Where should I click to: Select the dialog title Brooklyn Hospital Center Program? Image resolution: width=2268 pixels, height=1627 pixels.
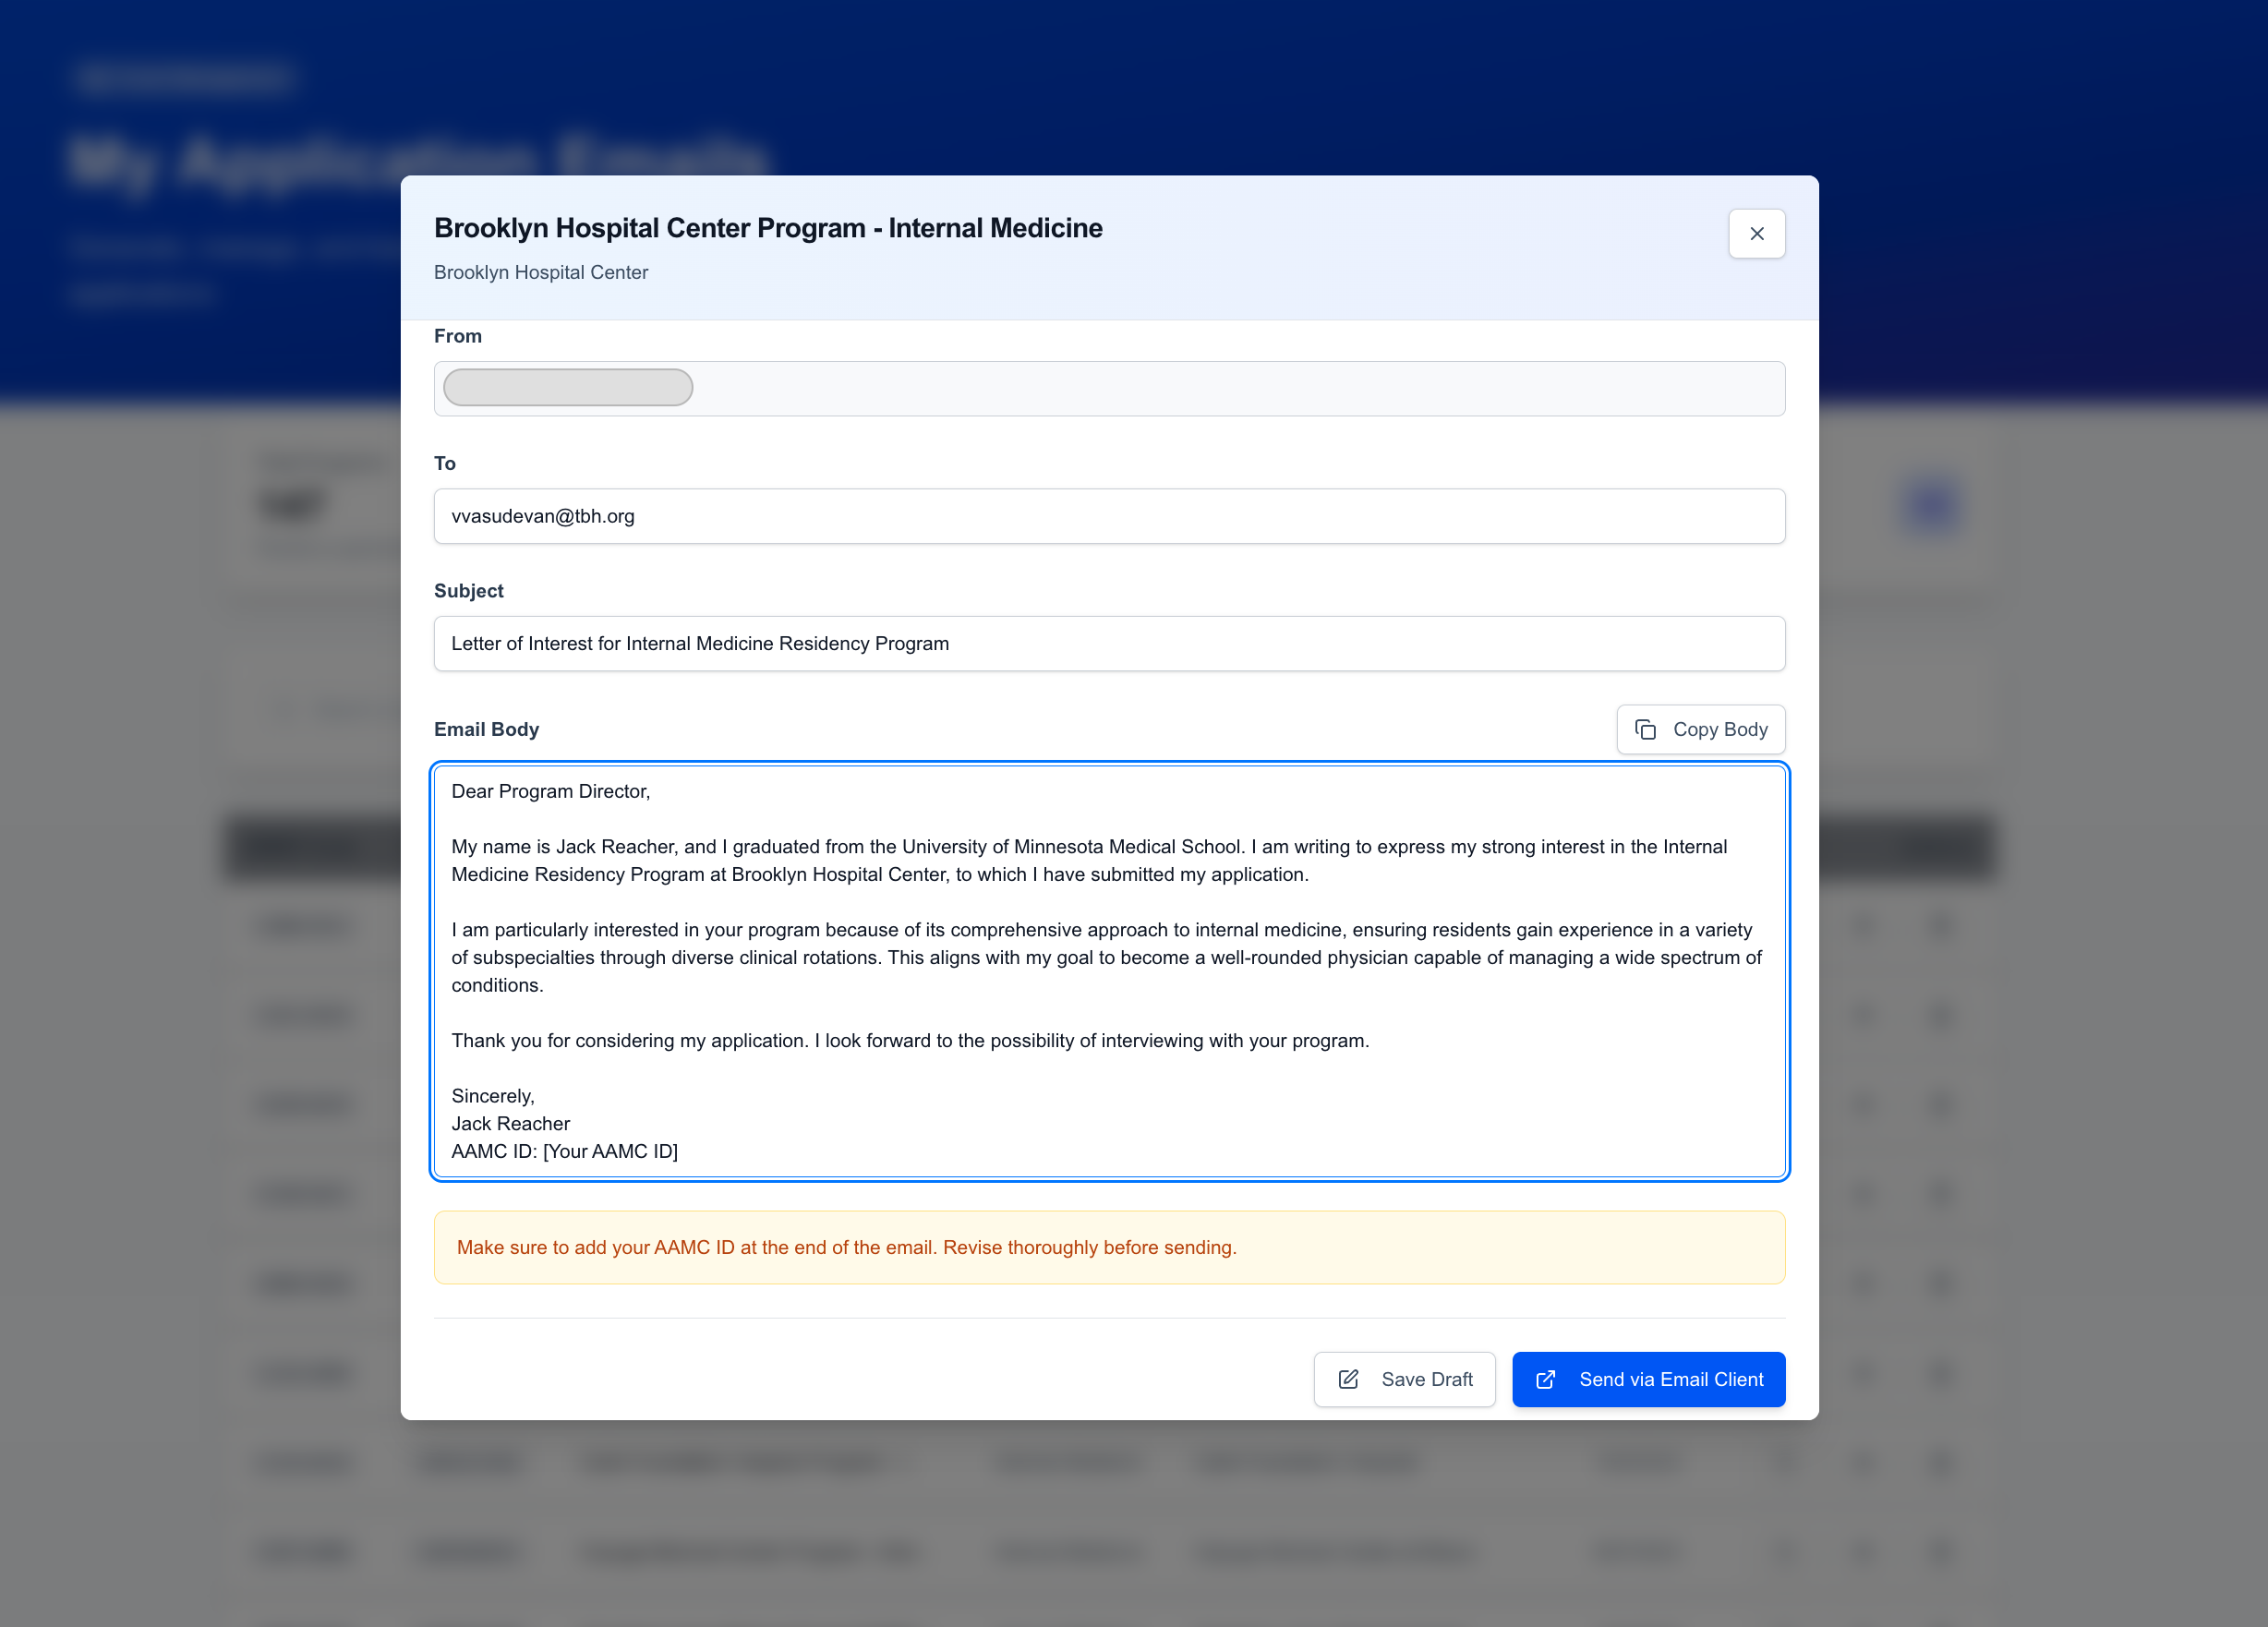768,228
